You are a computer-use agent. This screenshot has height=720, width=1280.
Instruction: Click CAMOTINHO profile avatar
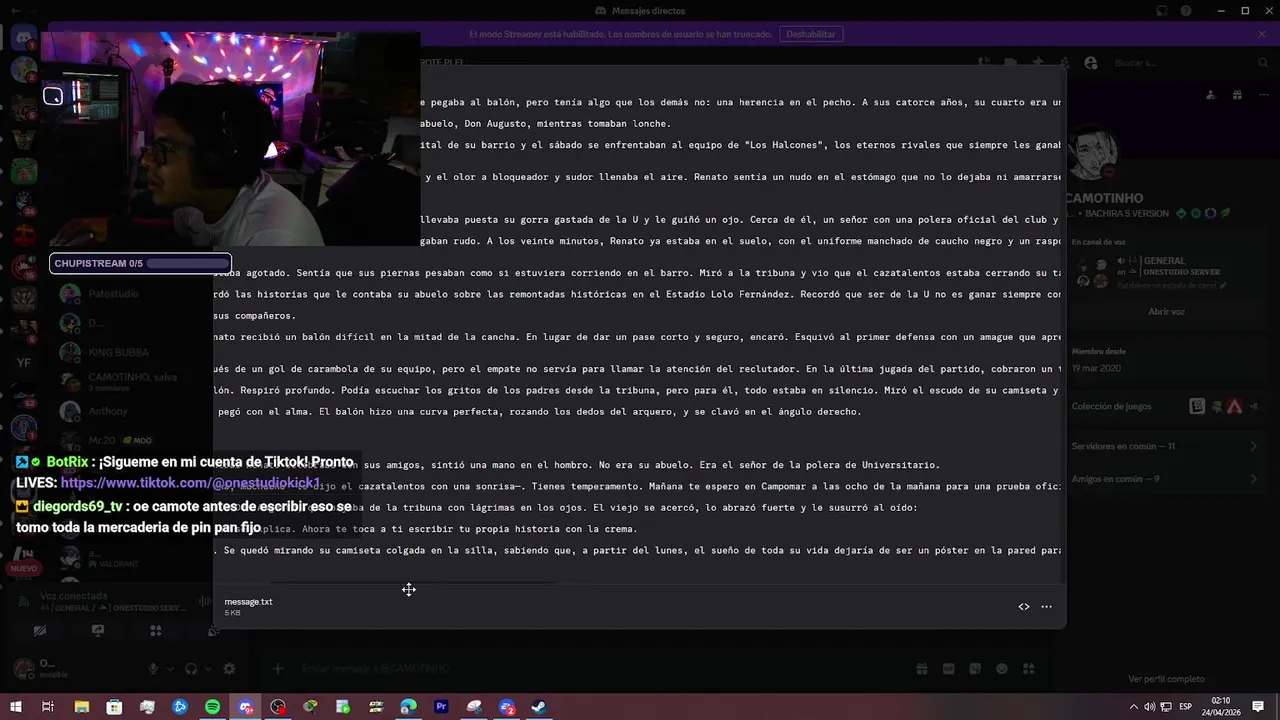point(1092,154)
